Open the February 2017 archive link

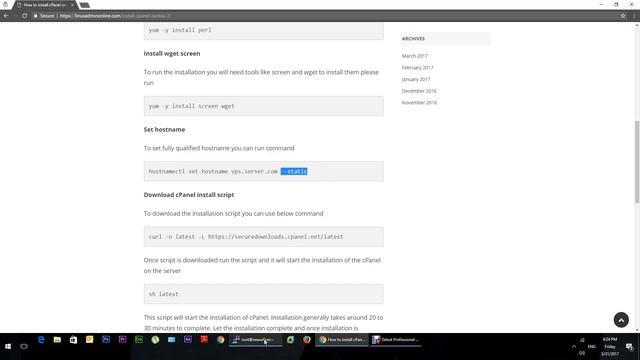point(418,67)
